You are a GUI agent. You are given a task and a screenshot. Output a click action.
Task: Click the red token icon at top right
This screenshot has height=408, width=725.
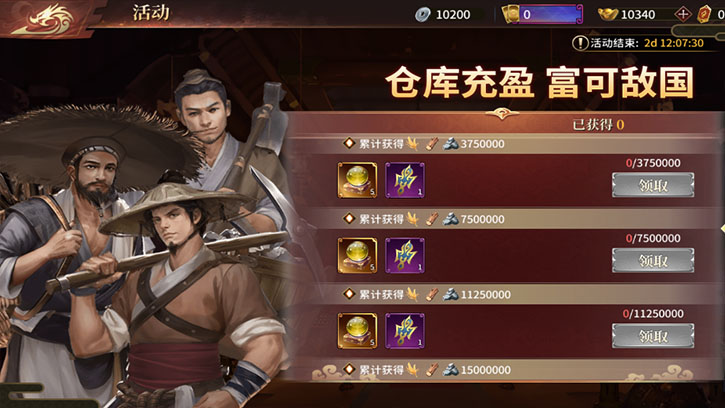[x=704, y=14]
